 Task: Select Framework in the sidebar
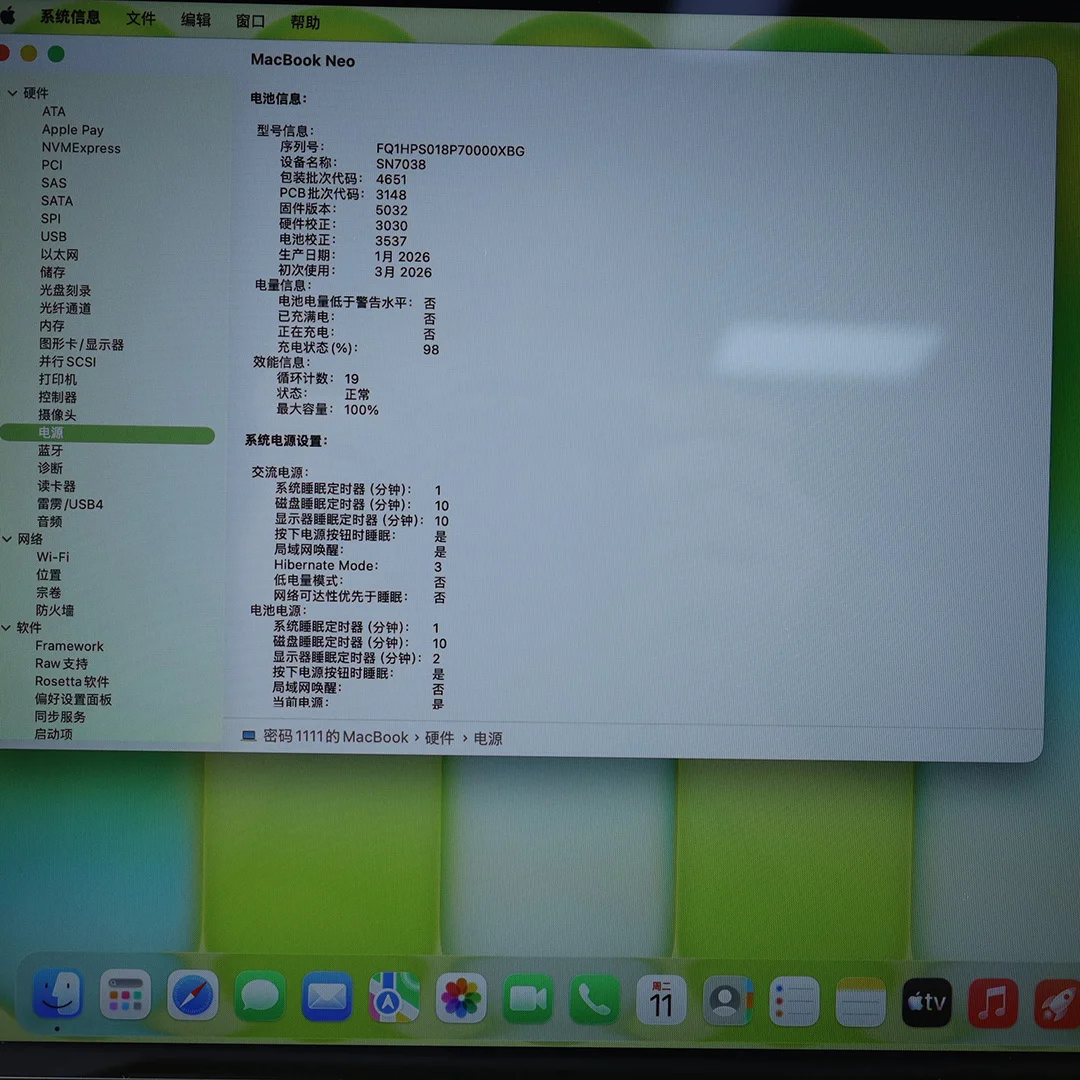[70, 646]
